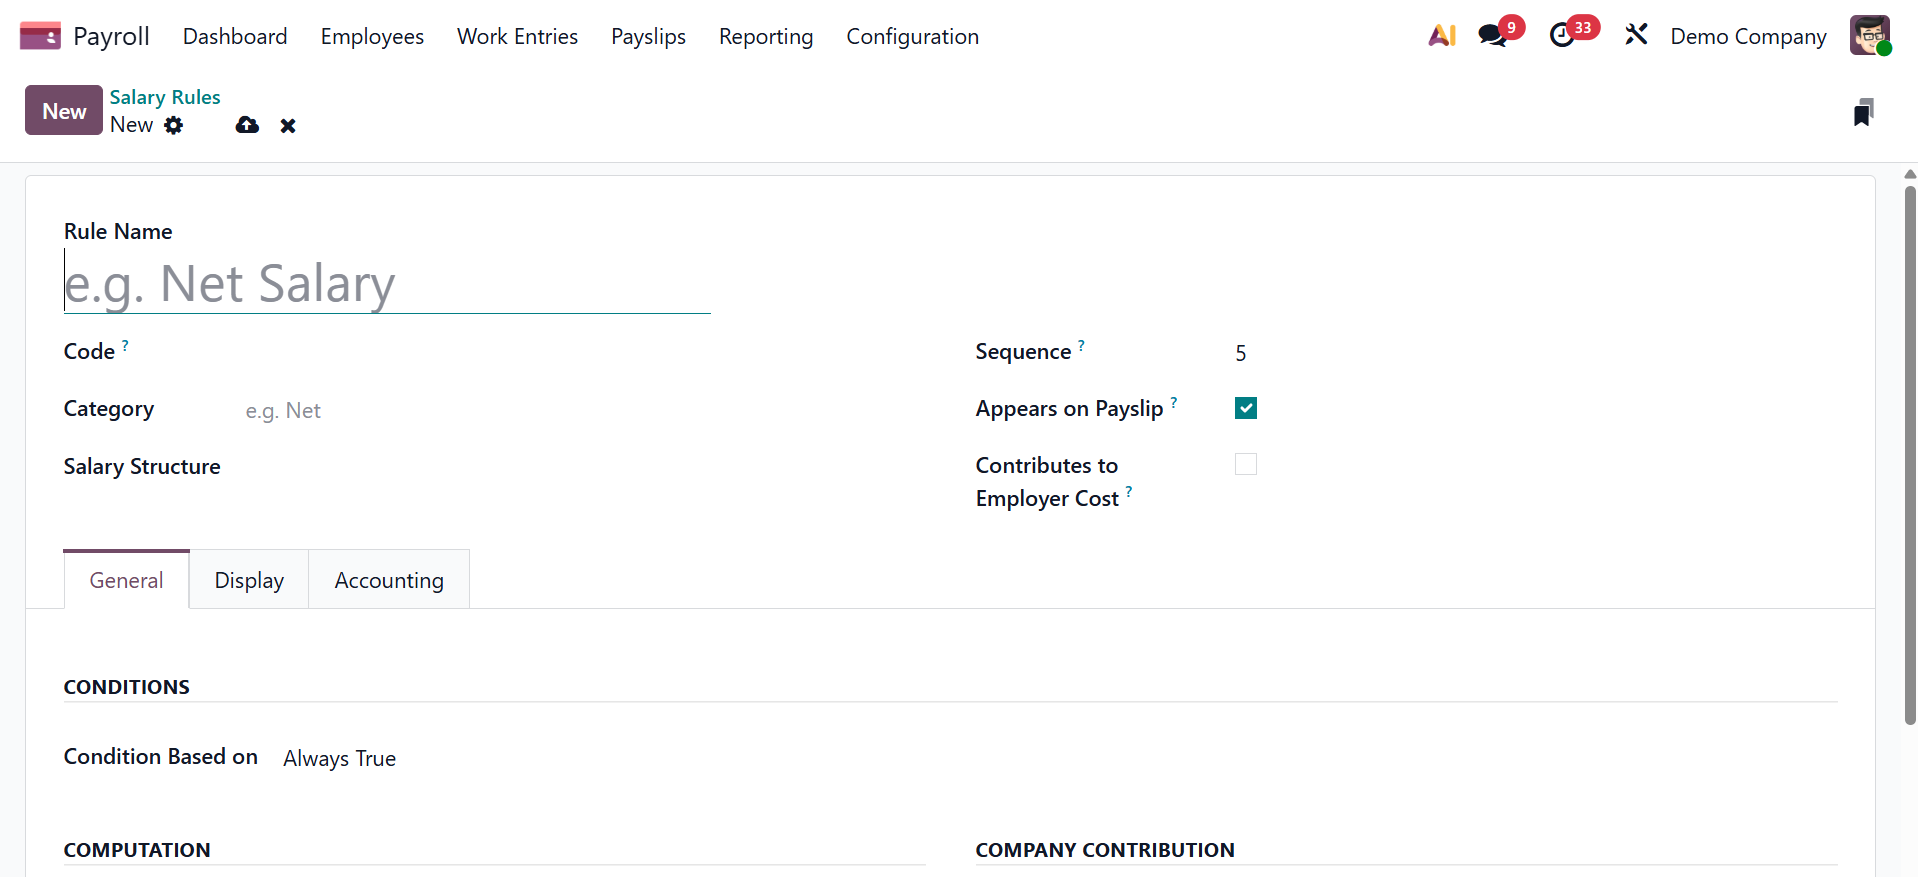Screen dimensions: 1918x877
Task: Open the conversations messages icon
Action: [1493, 36]
